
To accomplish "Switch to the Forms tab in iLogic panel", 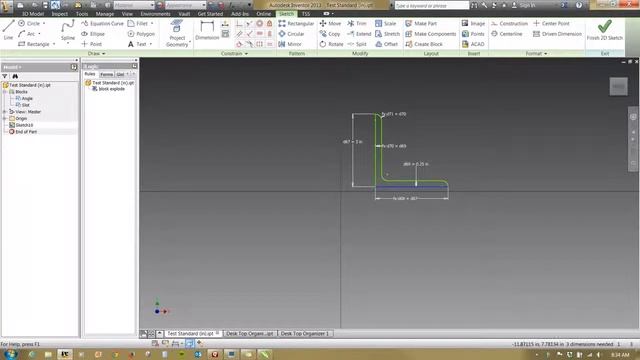I will (x=107, y=74).
